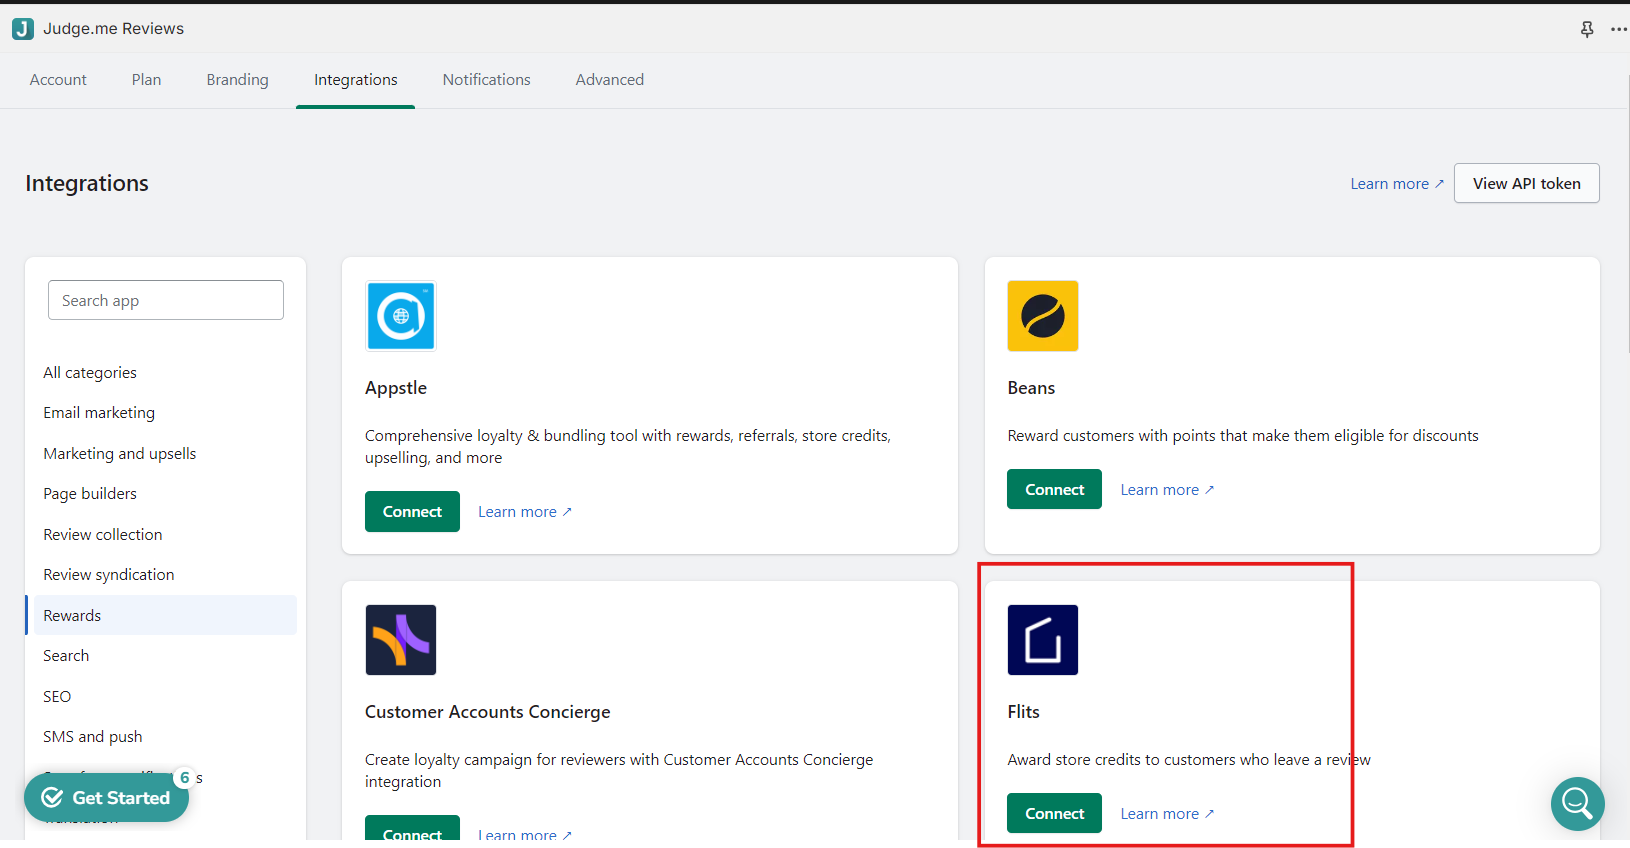This screenshot has width=1630, height=848.
Task: Open Learn more link for Flits
Action: coord(1167,814)
